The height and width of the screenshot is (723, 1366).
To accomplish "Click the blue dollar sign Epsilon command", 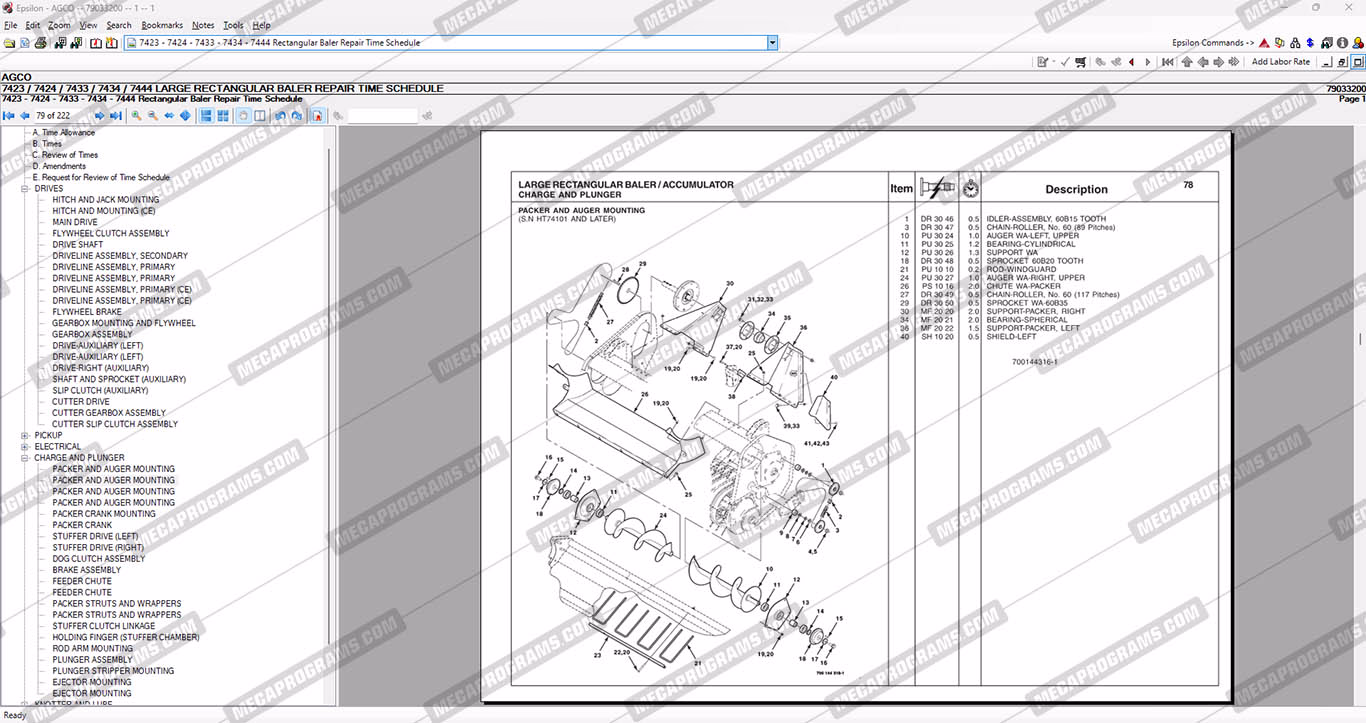I will pos(1310,43).
